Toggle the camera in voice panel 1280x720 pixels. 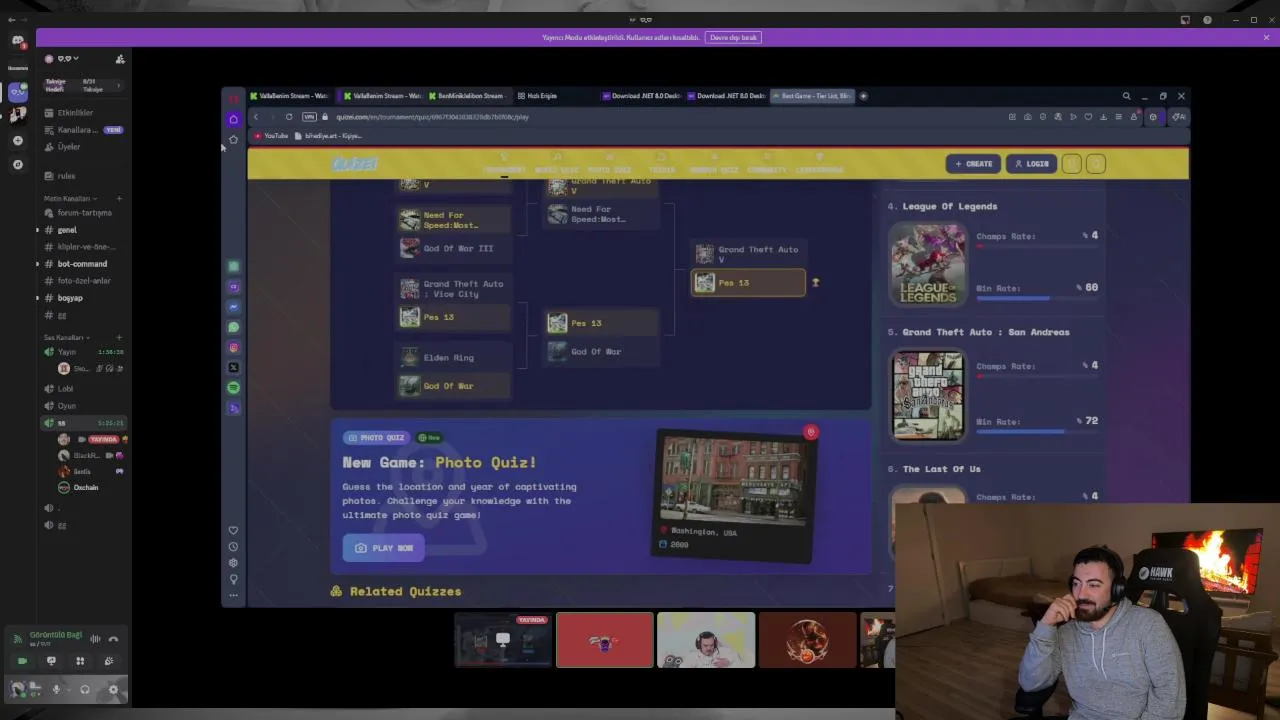pyautogui.click(x=22, y=661)
